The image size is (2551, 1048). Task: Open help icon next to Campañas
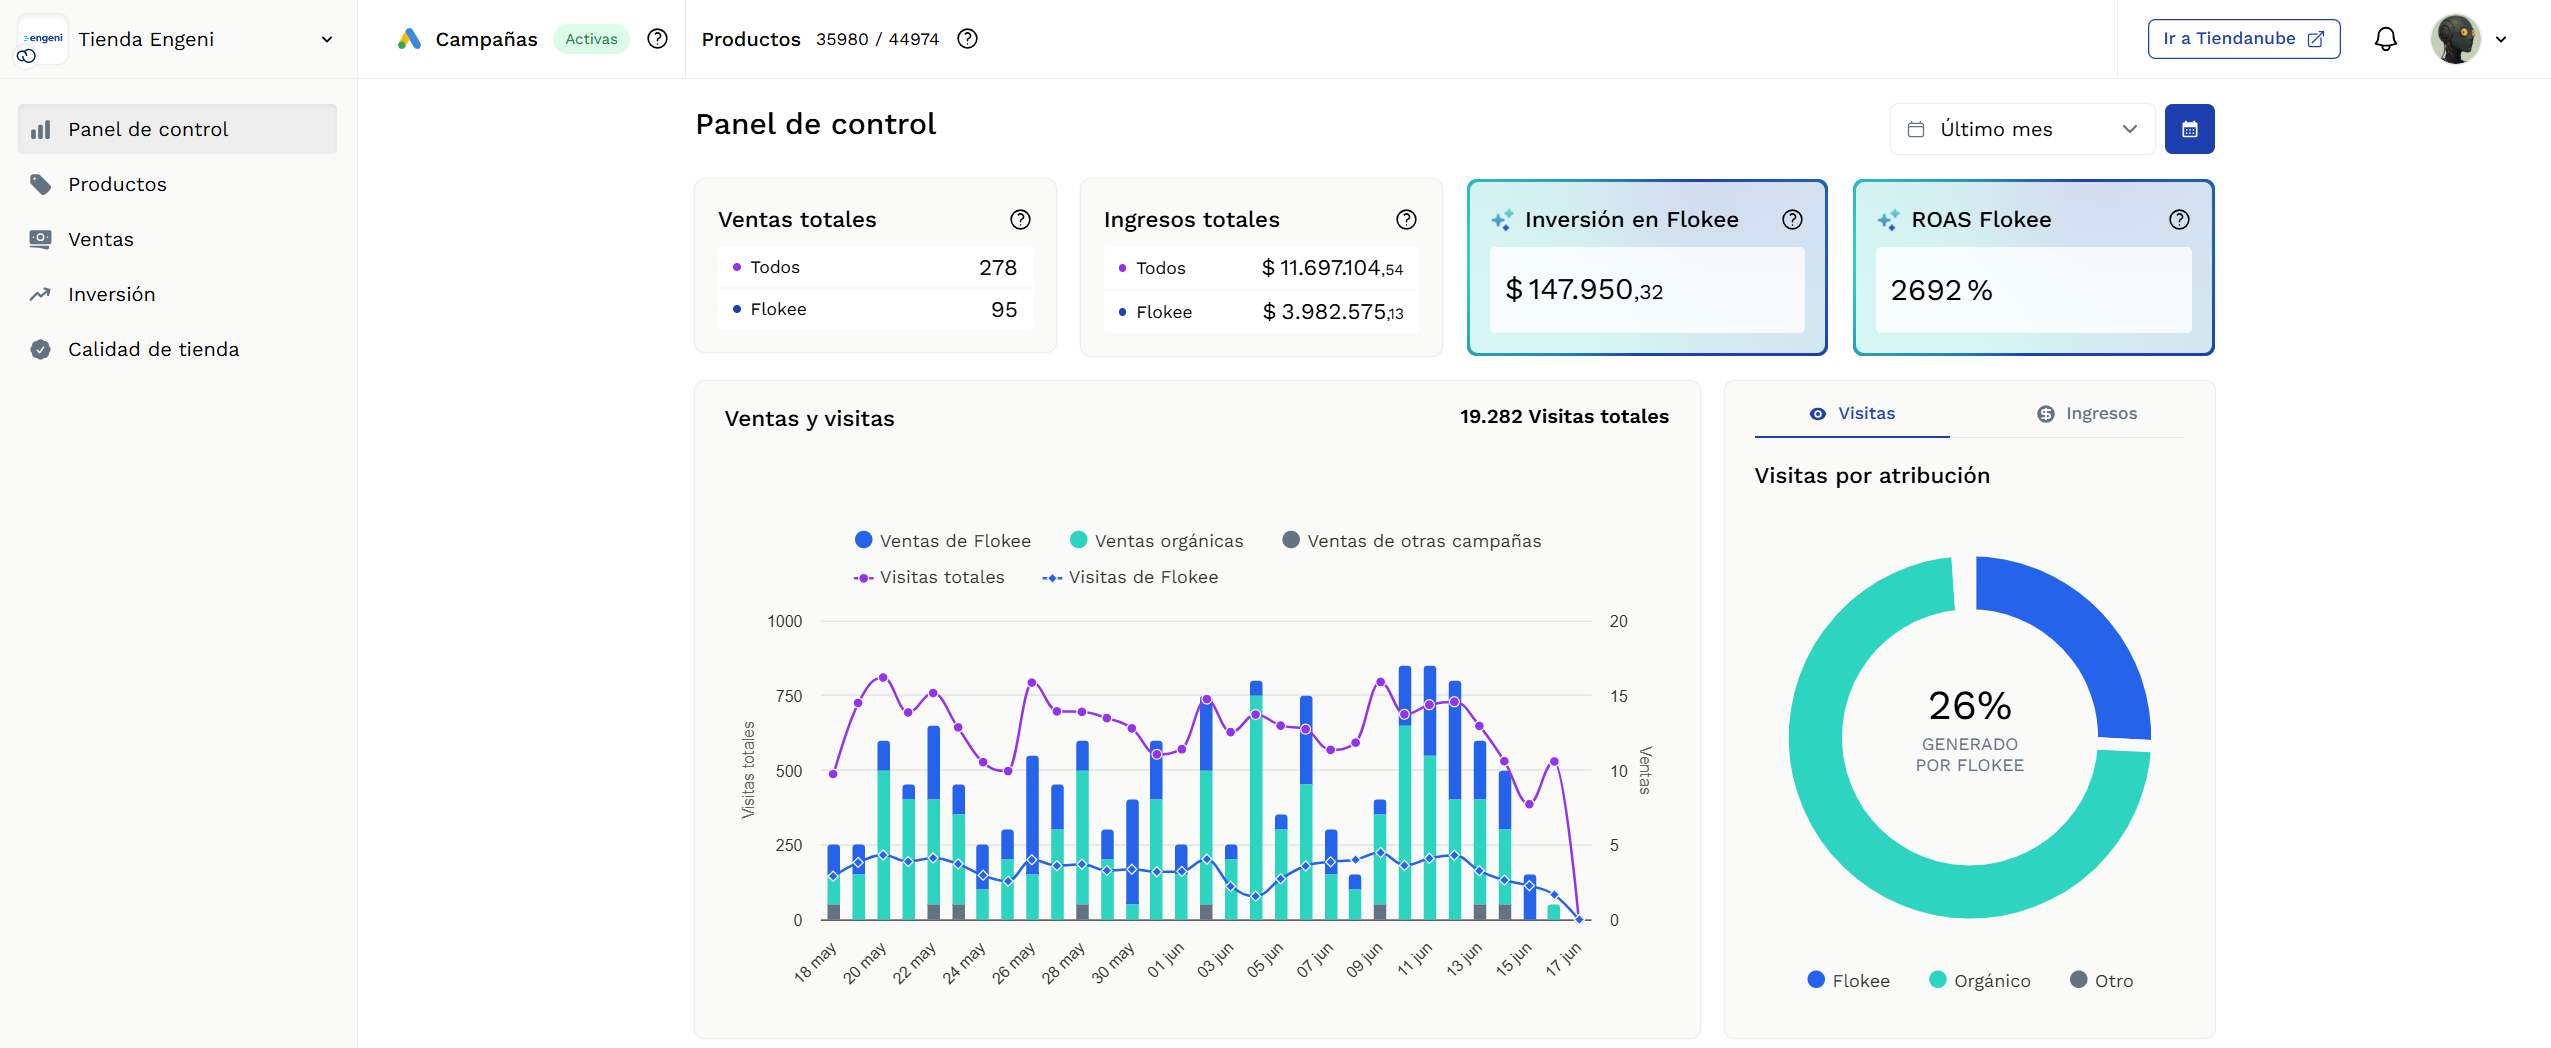click(x=657, y=39)
